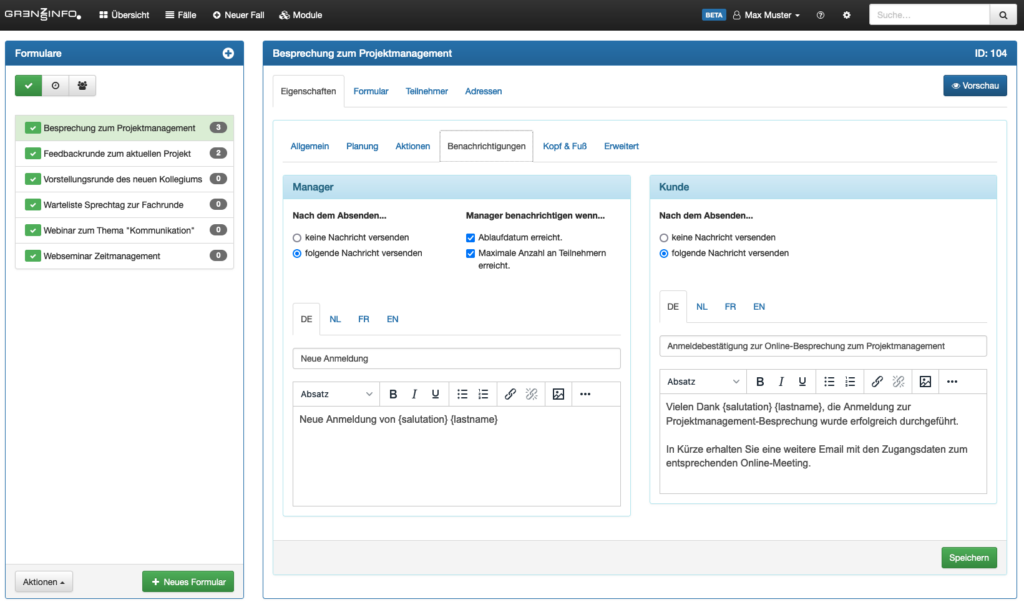Uncheck "Maximale Anzahl an Teilnehmern erreicht"
This screenshot has height=607, width=1024.
[x=471, y=254]
